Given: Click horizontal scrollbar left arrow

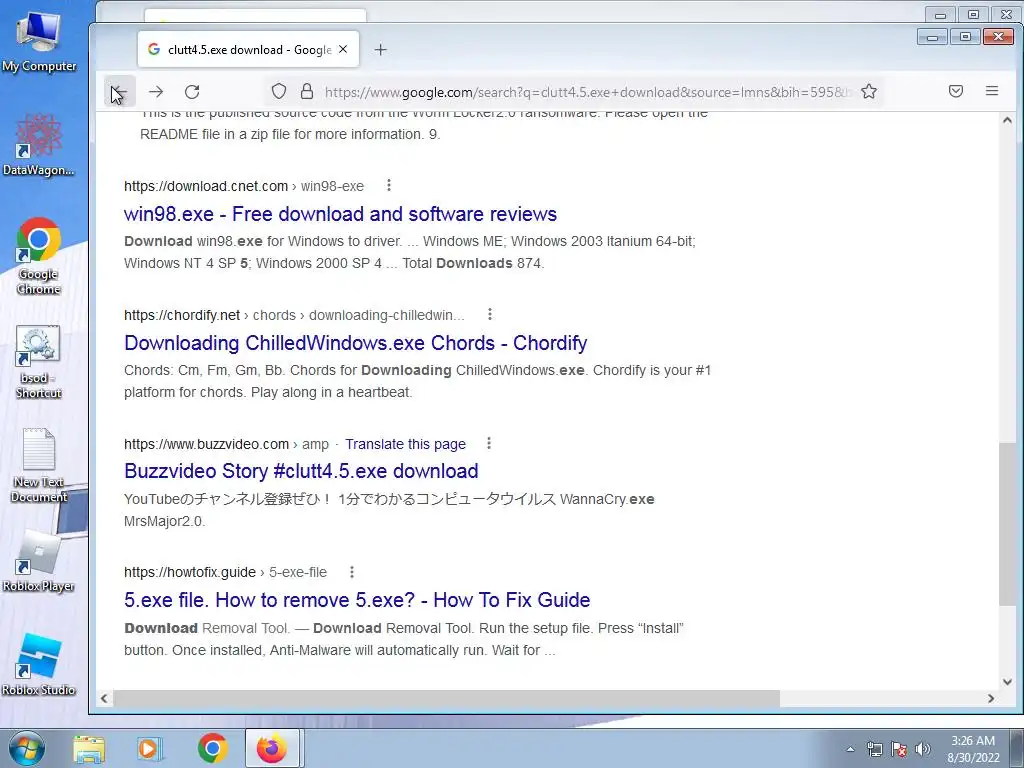Looking at the screenshot, I should pyautogui.click(x=104, y=698).
